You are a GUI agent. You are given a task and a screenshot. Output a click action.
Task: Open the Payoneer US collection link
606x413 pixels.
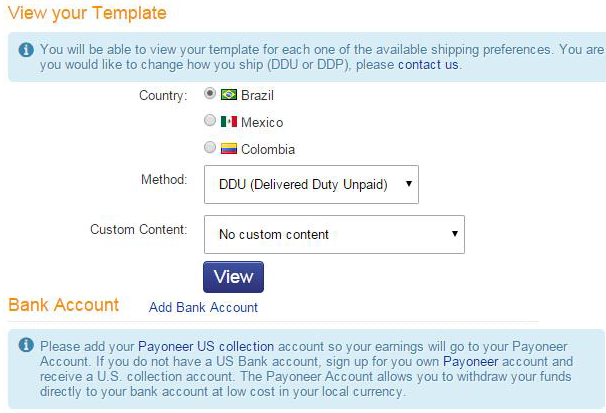pyautogui.click(x=206, y=347)
